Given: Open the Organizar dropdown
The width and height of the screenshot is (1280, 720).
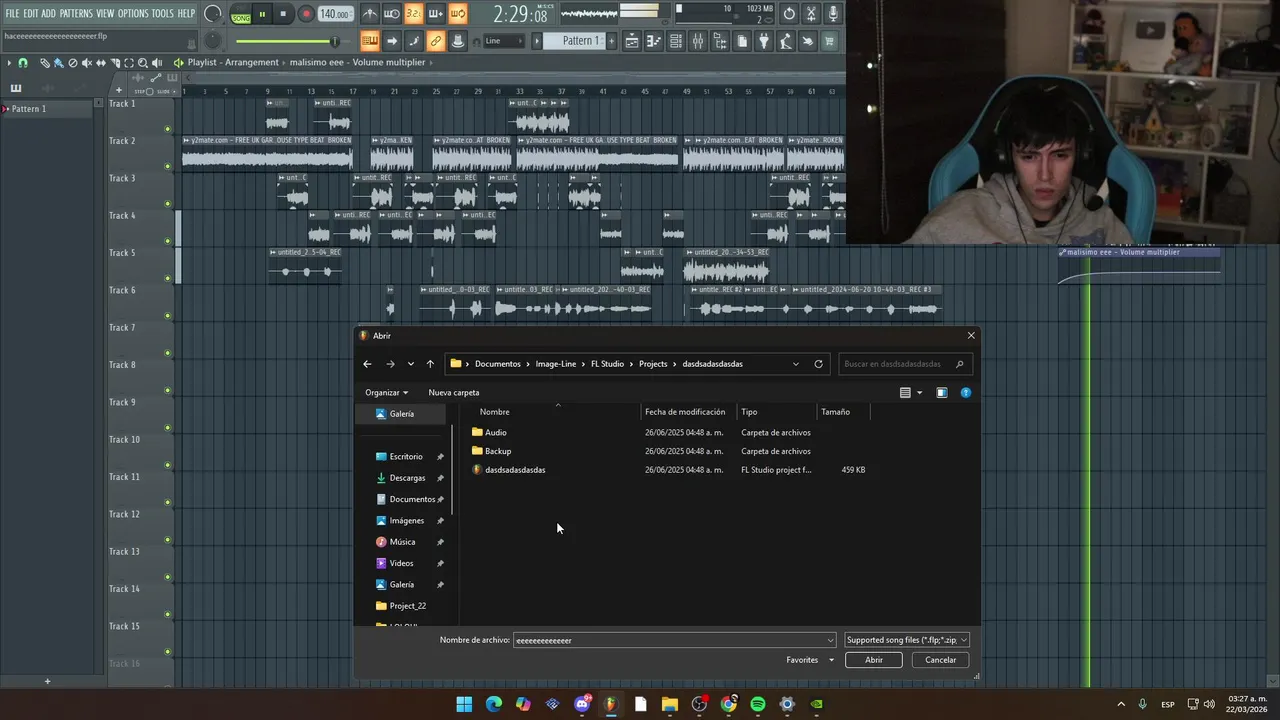Looking at the screenshot, I should point(386,393).
